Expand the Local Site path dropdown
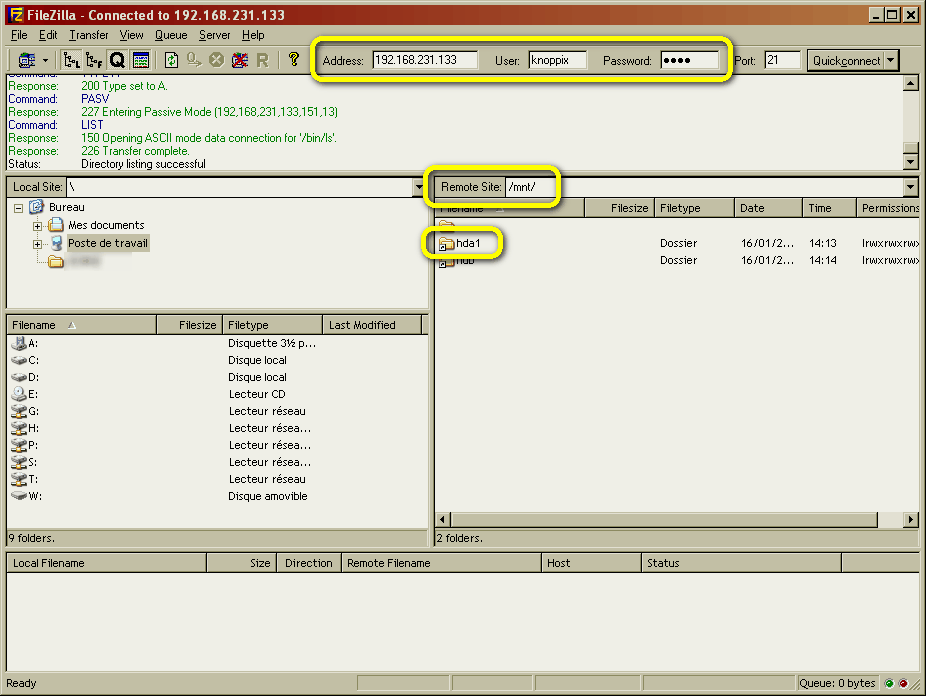 [x=419, y=187]
